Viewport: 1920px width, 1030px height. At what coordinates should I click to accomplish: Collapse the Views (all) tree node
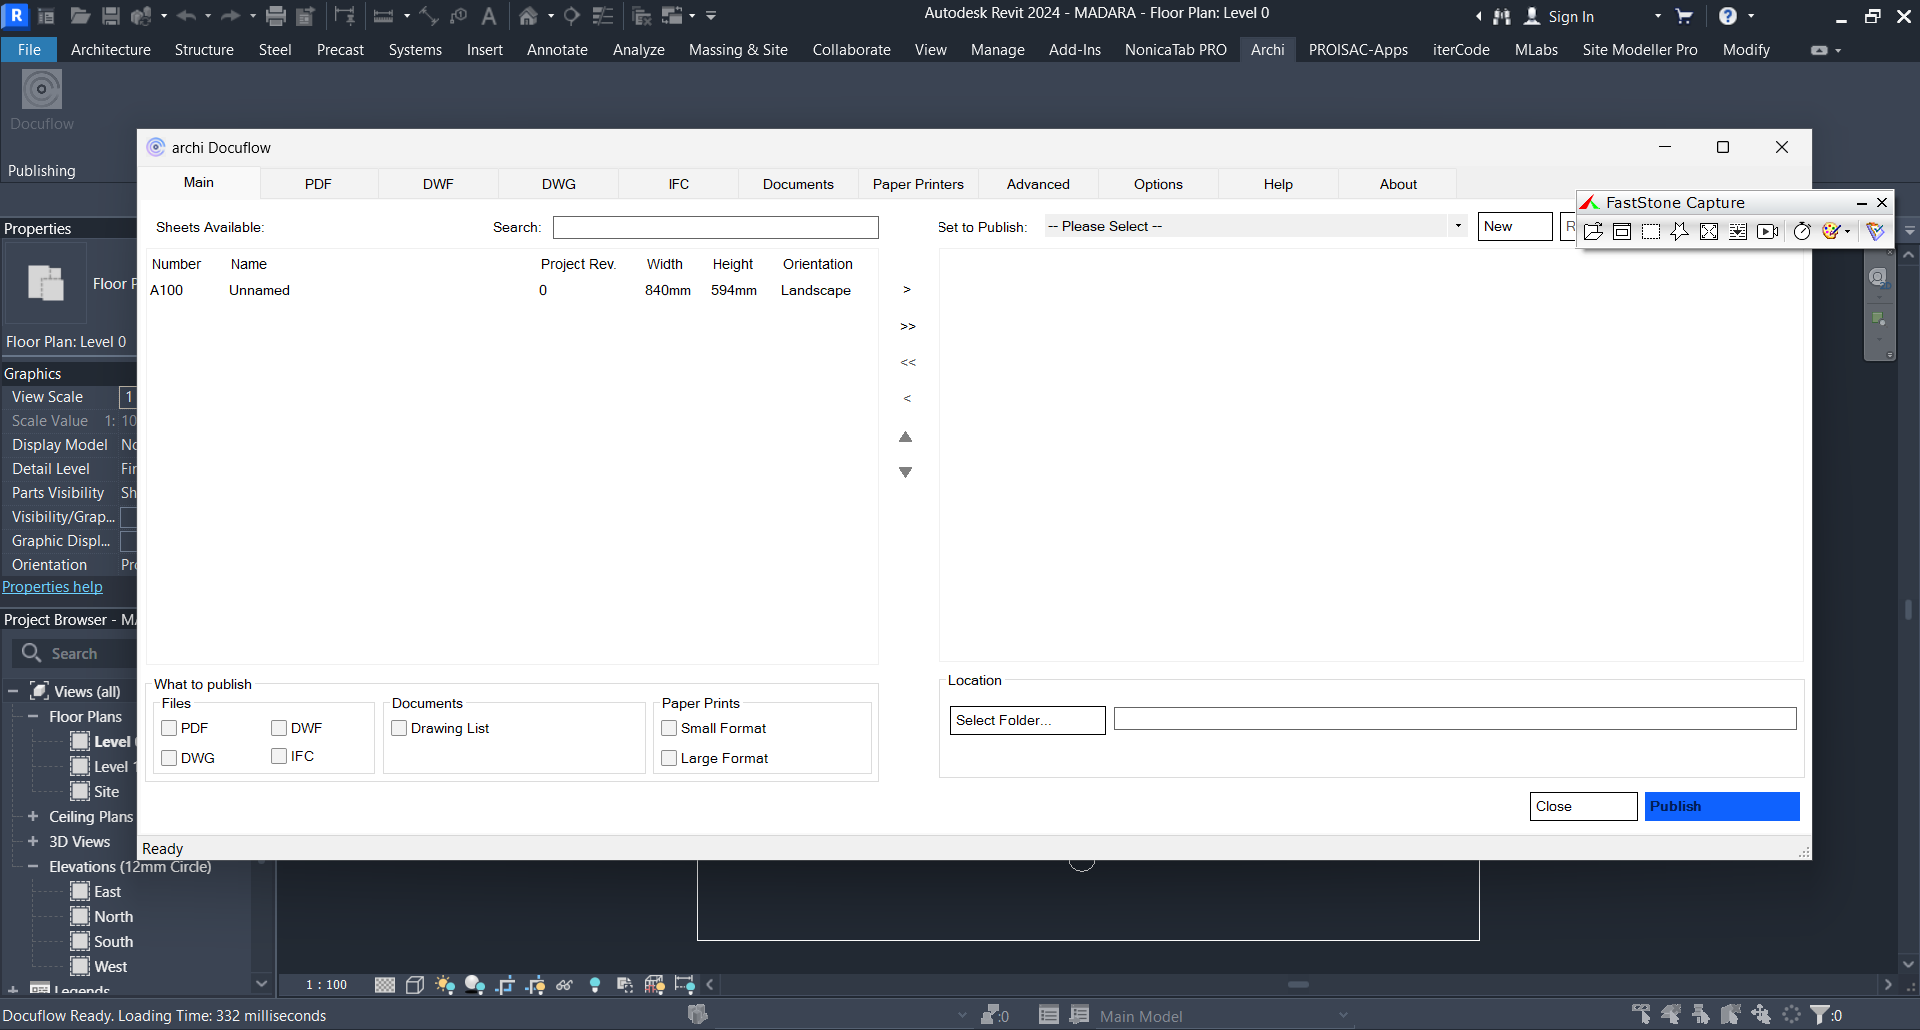pos(13,691)
